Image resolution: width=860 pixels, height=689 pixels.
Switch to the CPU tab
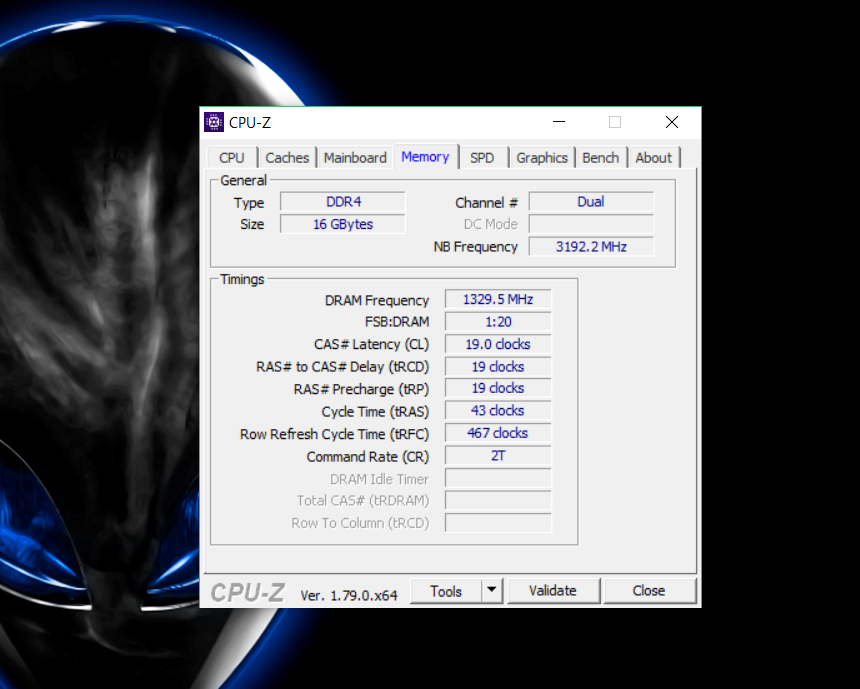coord(232,158)
